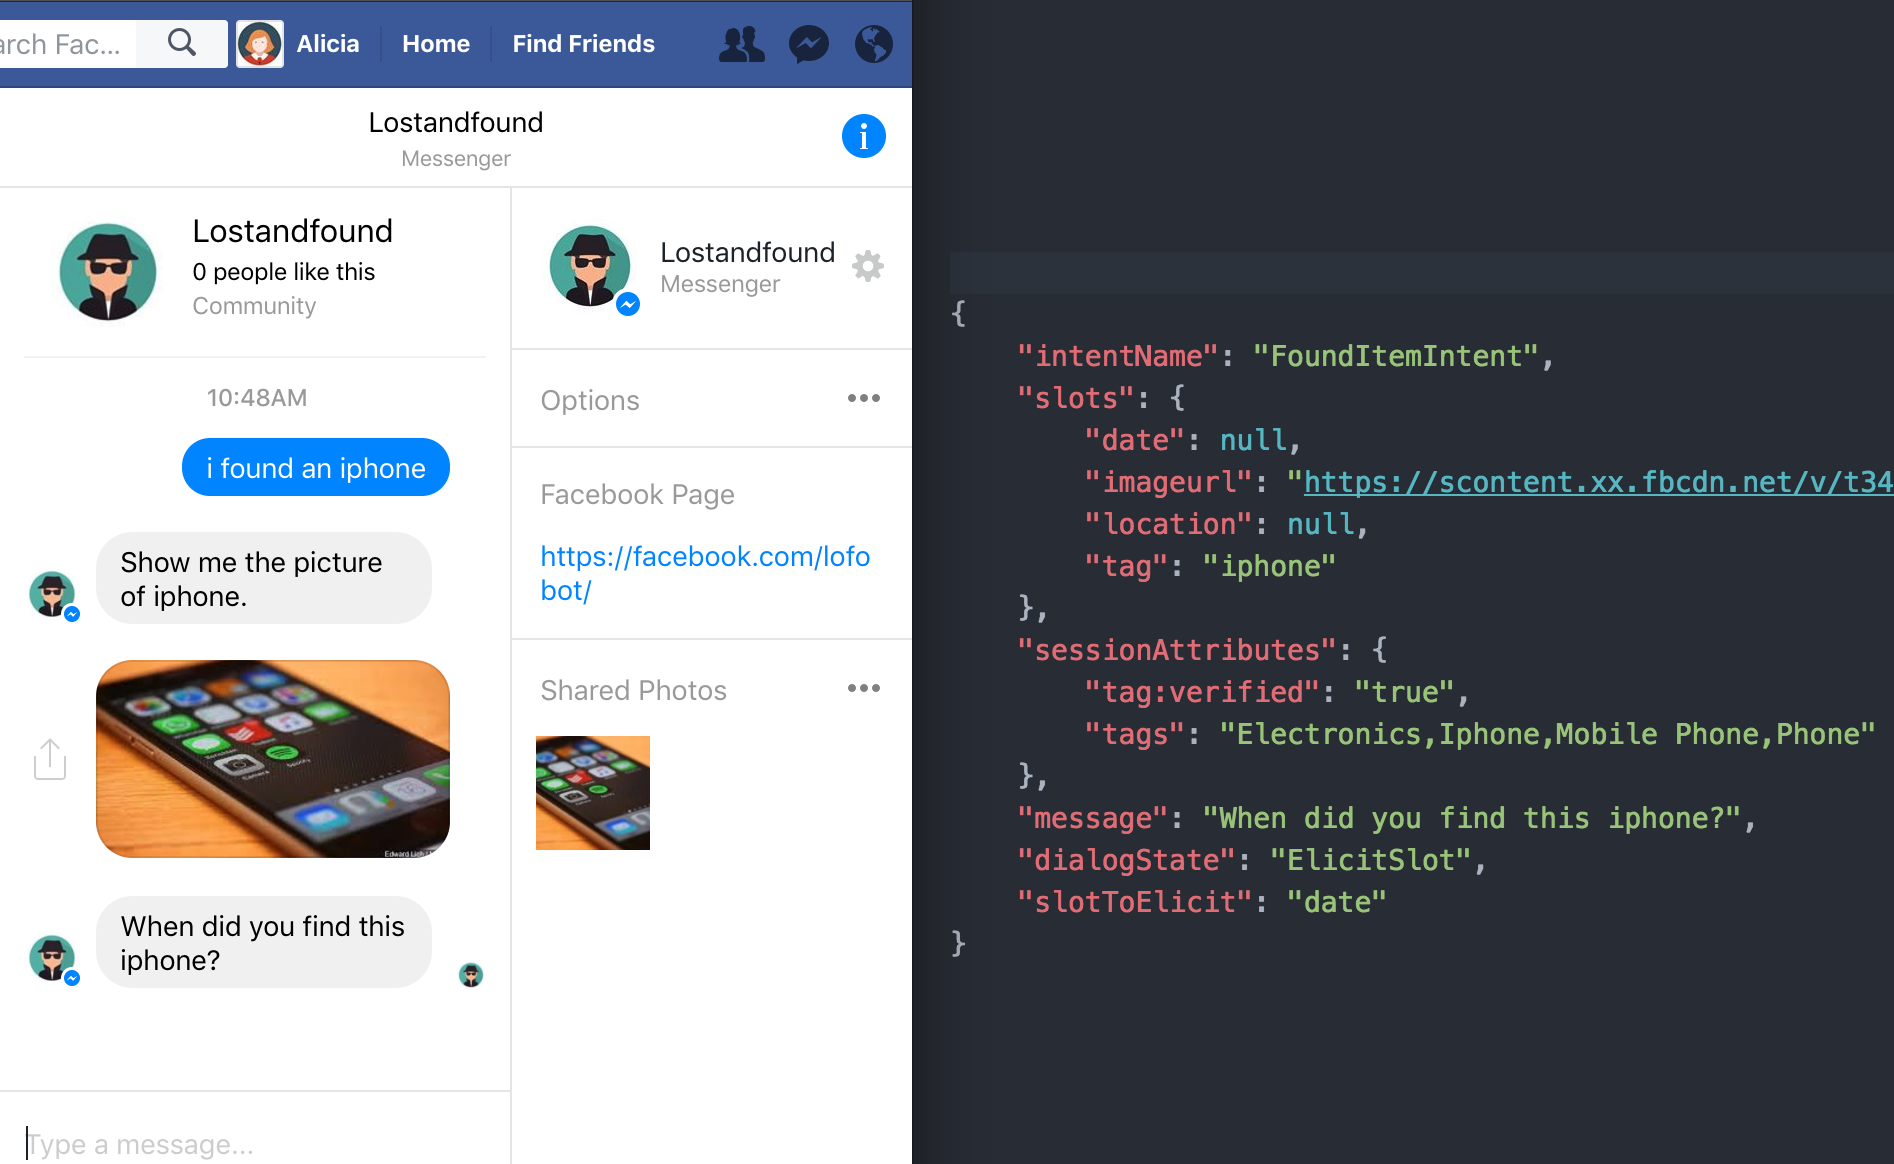Screen dimensions: 1894x1164
Task: Click the "slots" key in the JSON
Action: click(1076, 398)
